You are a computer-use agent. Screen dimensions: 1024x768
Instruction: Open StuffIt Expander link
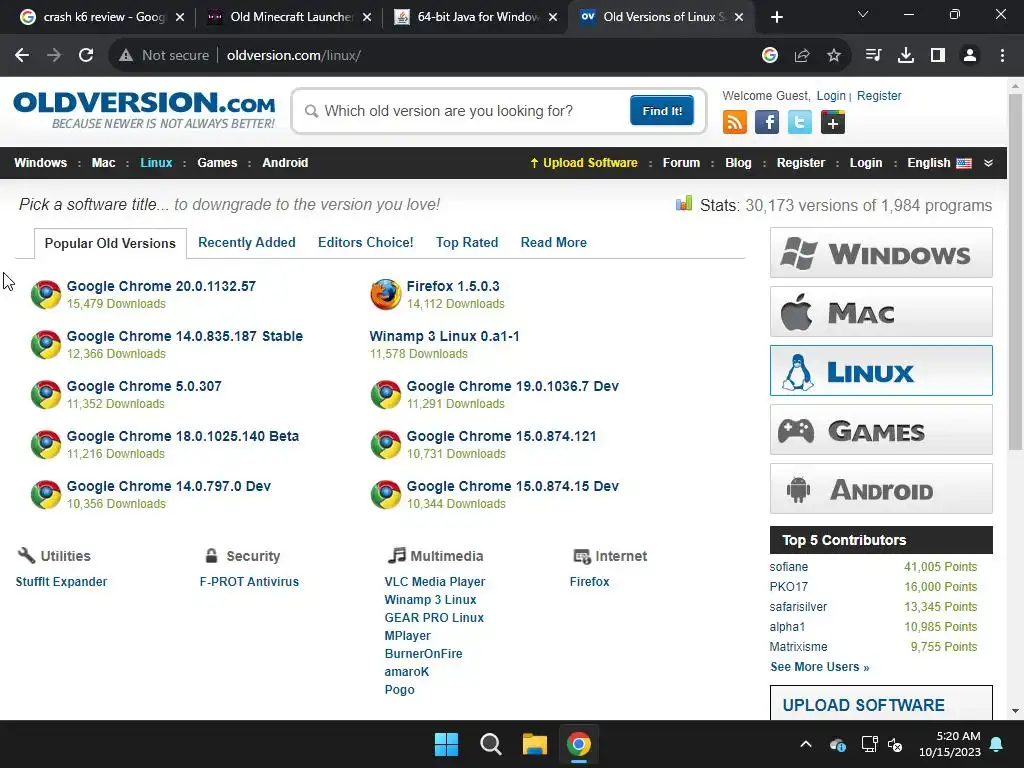(61, 581)
